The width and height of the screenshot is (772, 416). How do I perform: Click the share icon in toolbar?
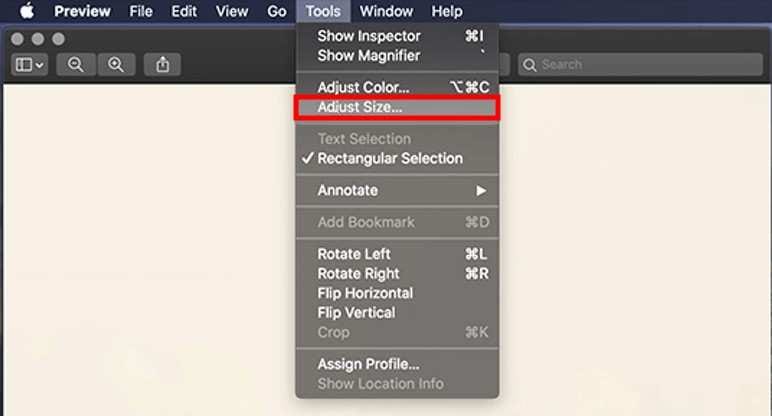click(163, 65)
